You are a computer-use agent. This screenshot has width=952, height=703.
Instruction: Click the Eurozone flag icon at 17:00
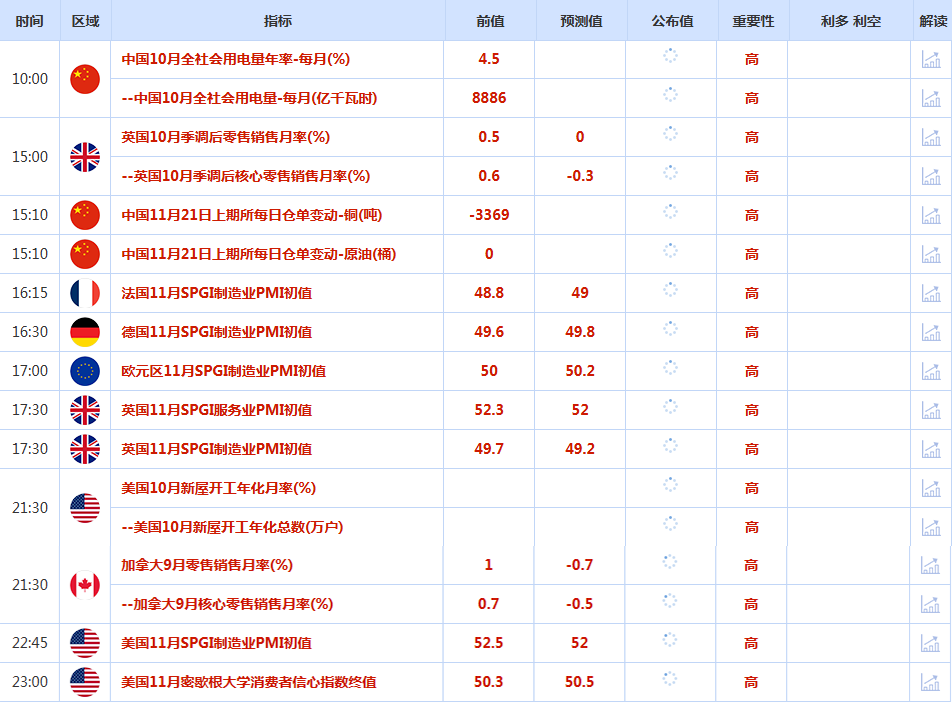(x=85, y=371)
